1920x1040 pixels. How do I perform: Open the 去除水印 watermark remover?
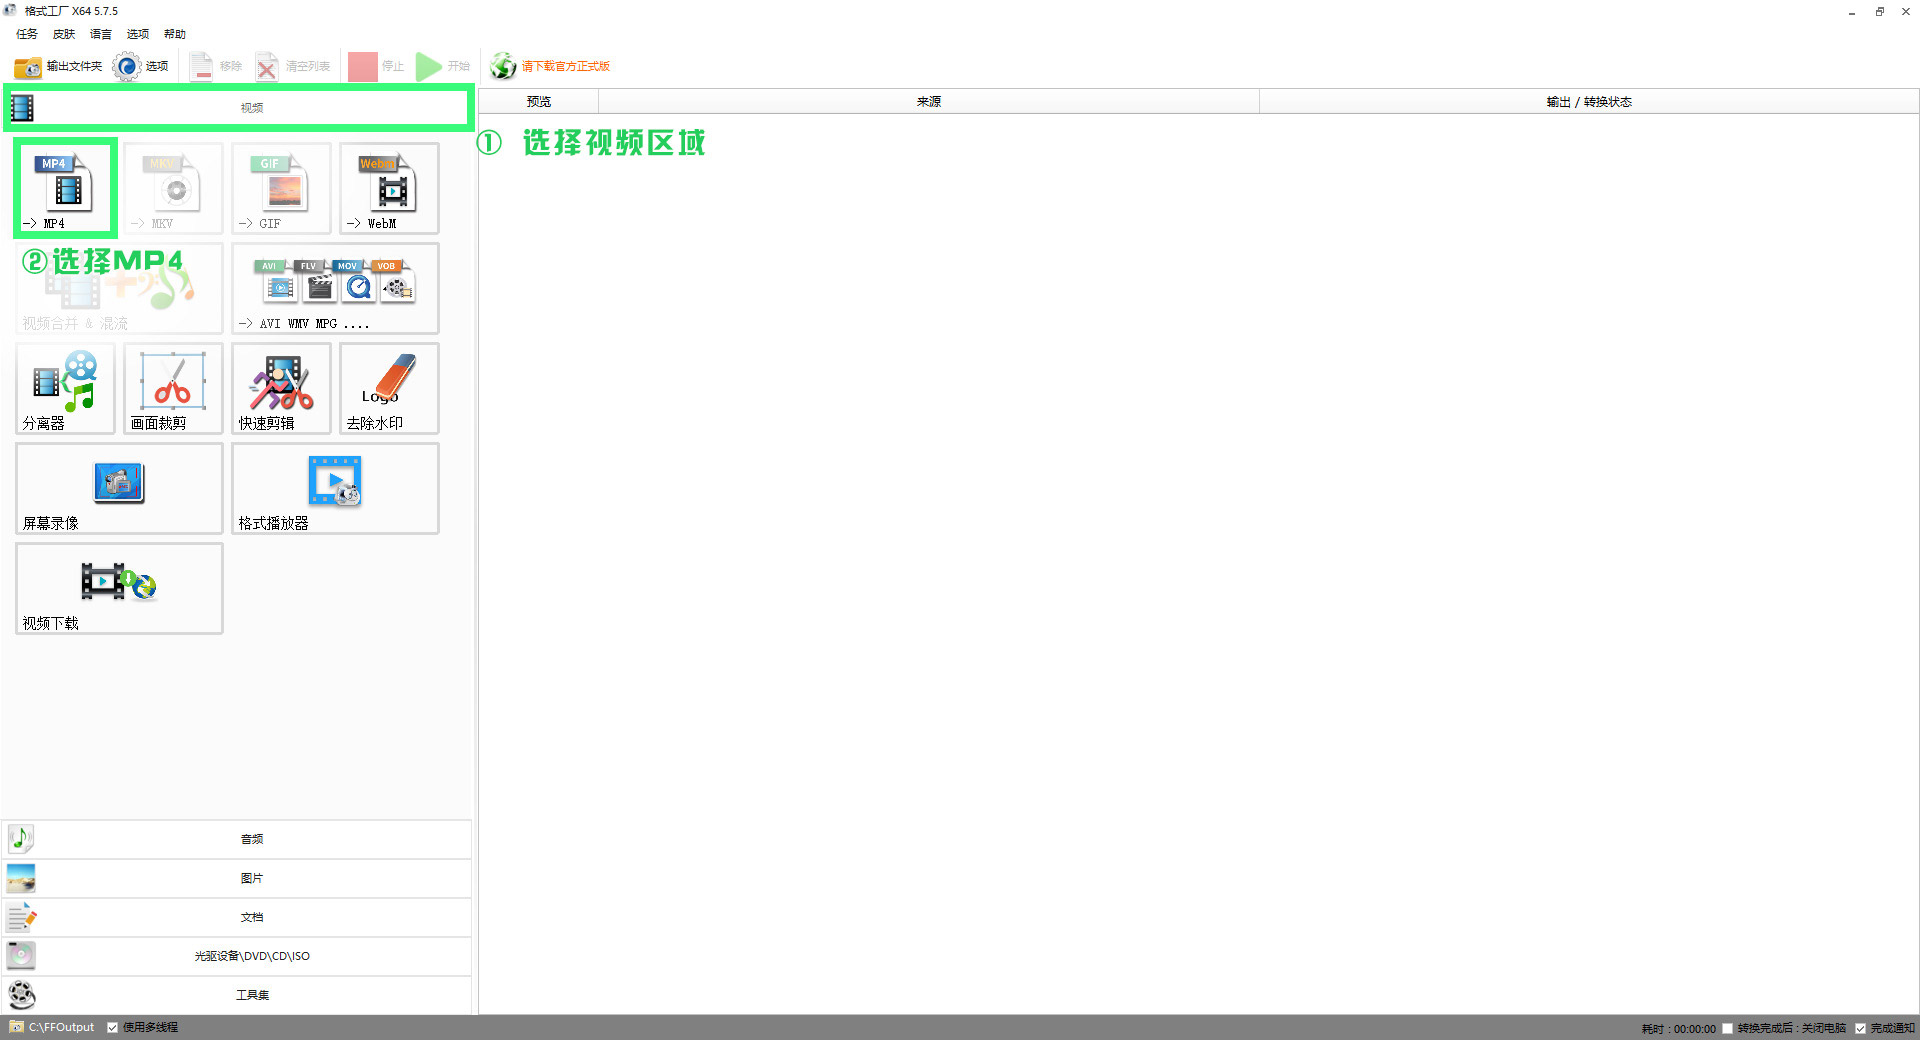[389, 388]
